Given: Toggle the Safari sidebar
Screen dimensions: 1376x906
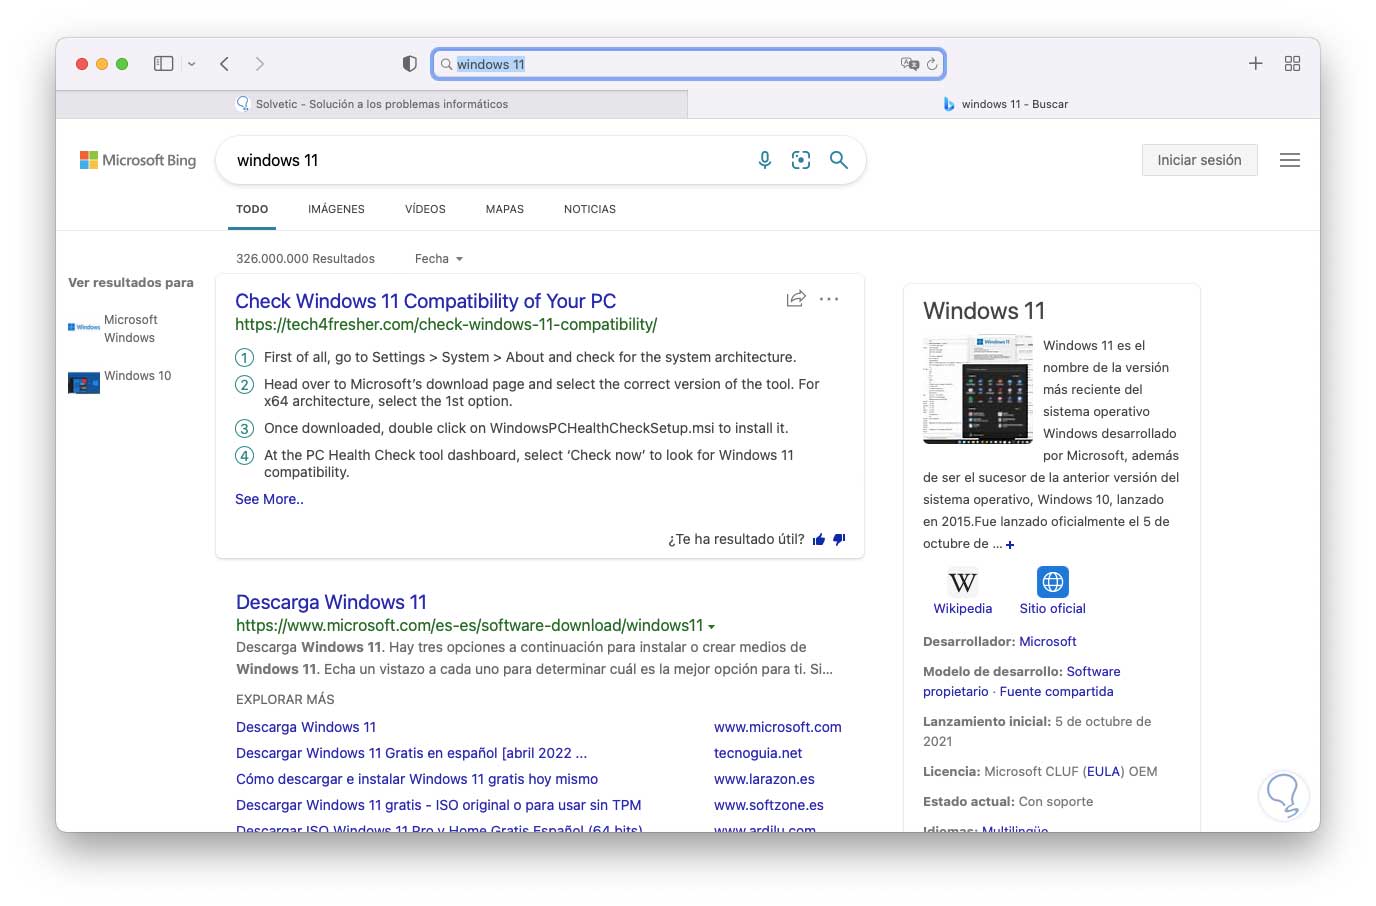Looking at the screenshot, I should pos(163,64).
